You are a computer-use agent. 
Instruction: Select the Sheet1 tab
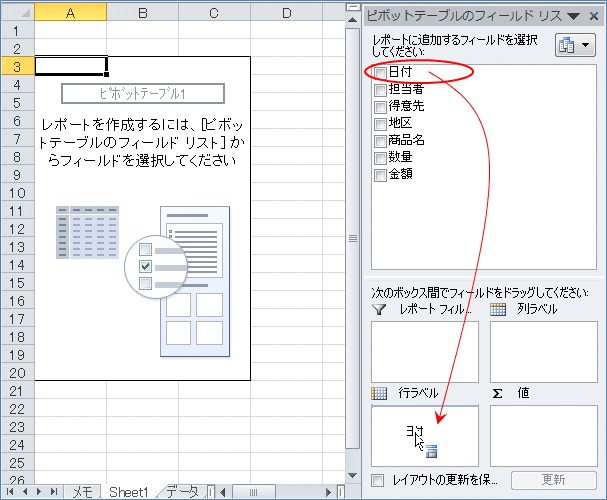[128, 492]
